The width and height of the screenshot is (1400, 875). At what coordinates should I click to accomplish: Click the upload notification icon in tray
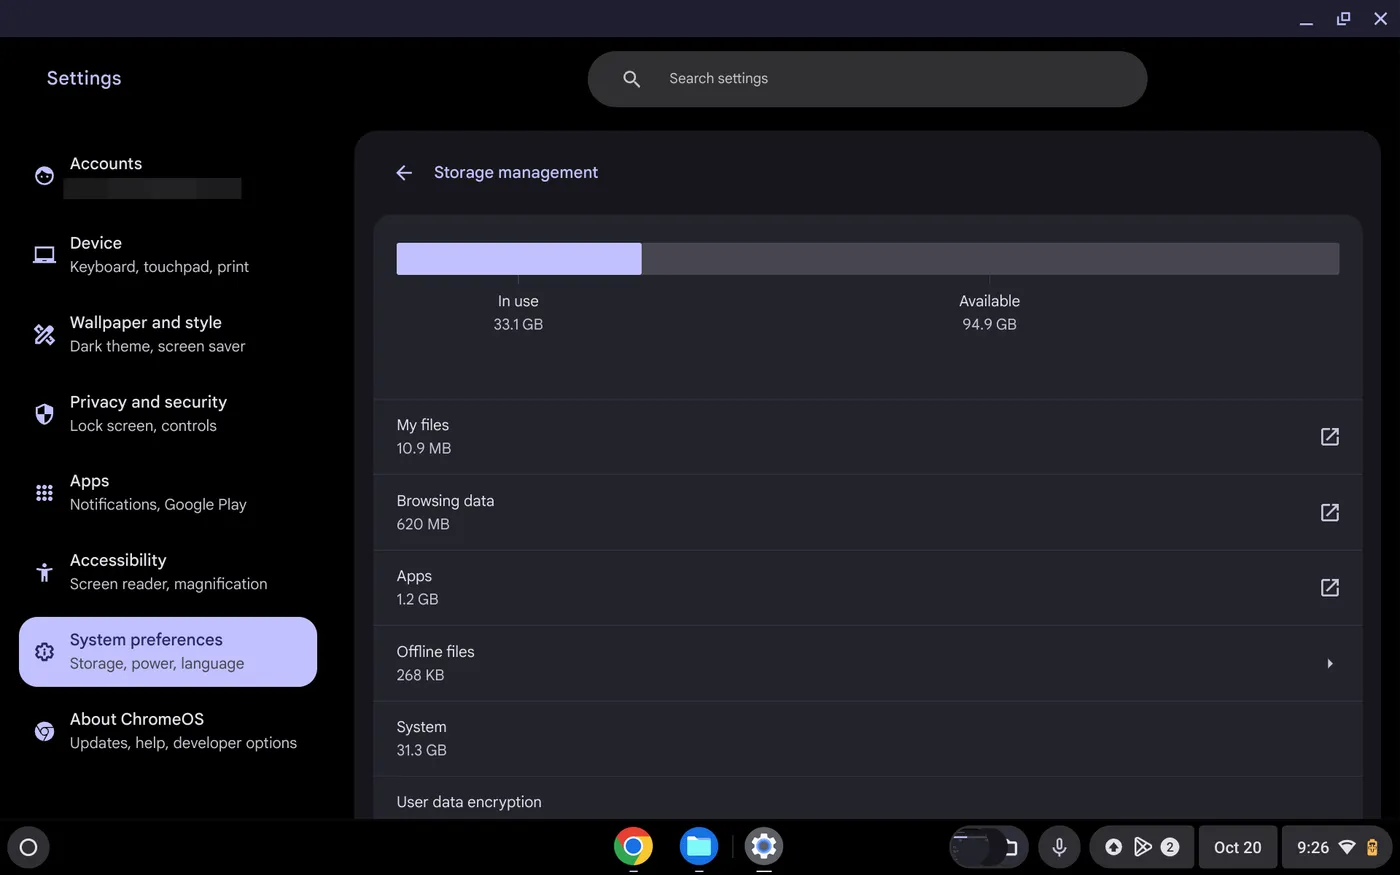[1113, 847]
